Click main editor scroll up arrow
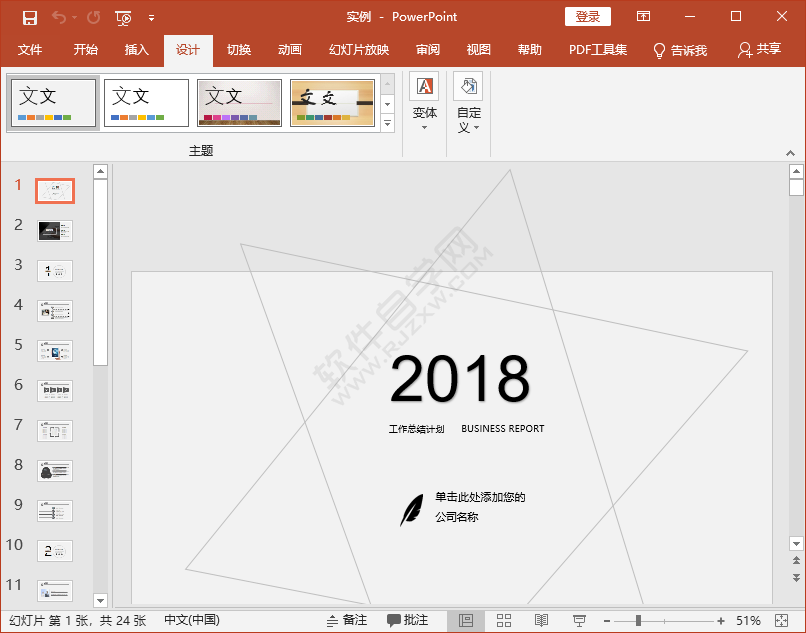This screenshot has height=633, width=806. tap(796, 171)
